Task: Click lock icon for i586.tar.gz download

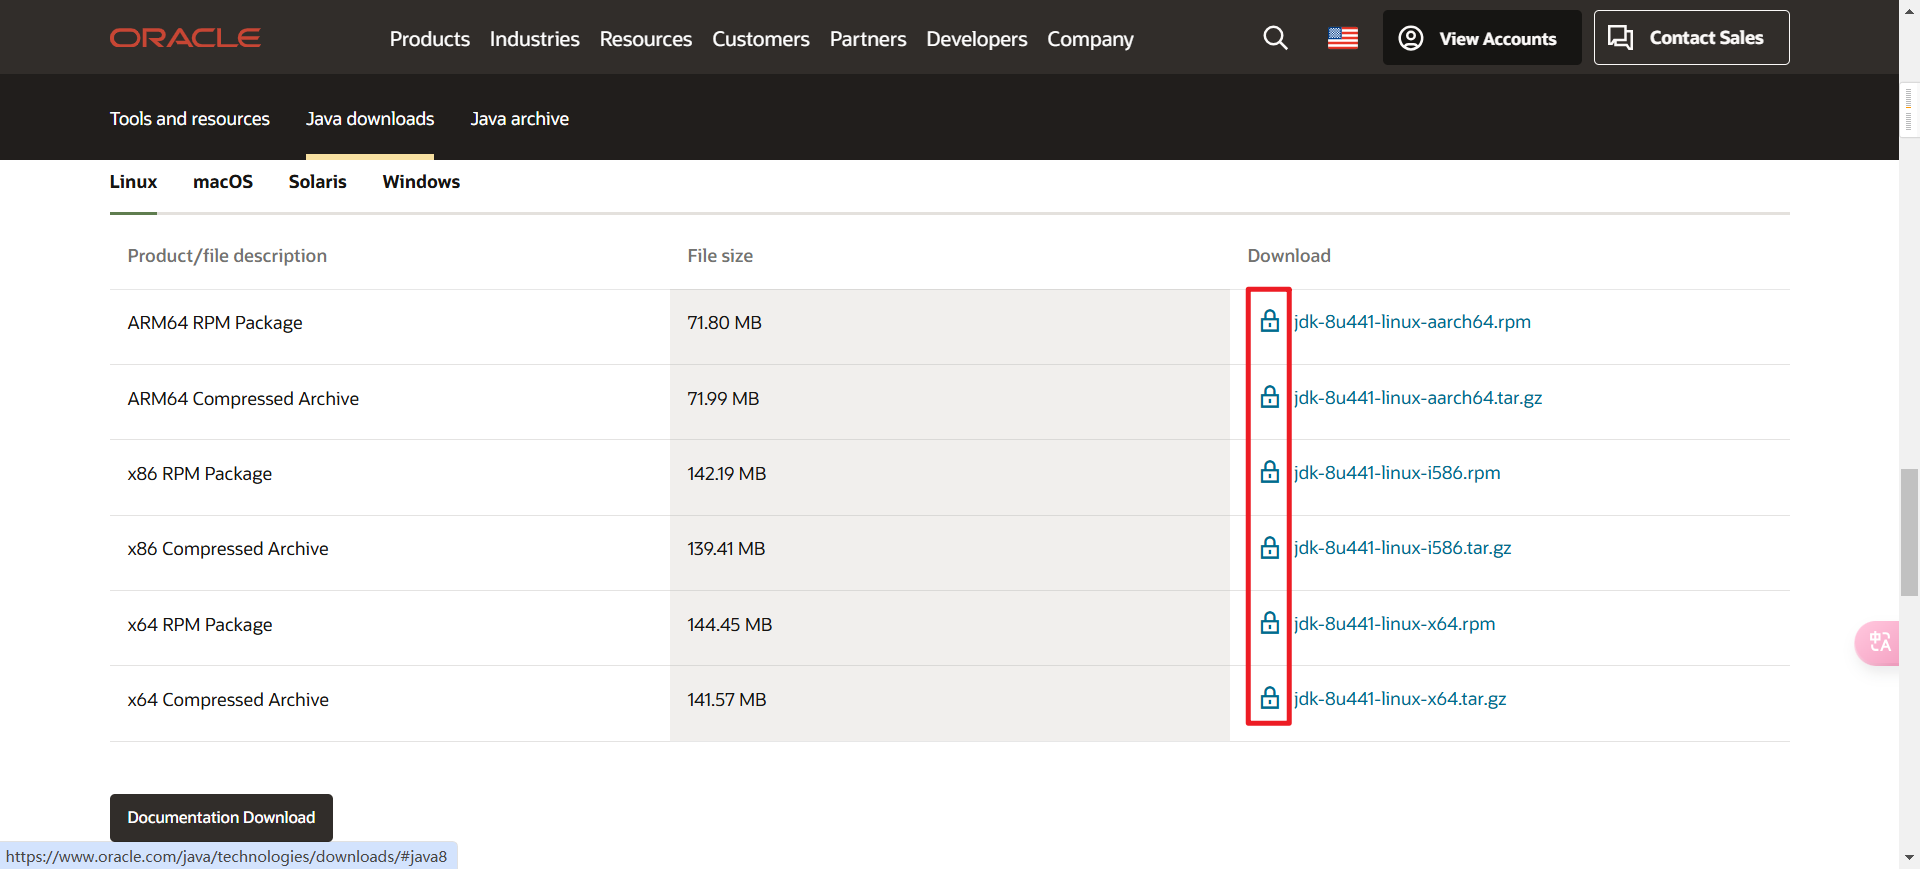Action: tap(1270, 548)
